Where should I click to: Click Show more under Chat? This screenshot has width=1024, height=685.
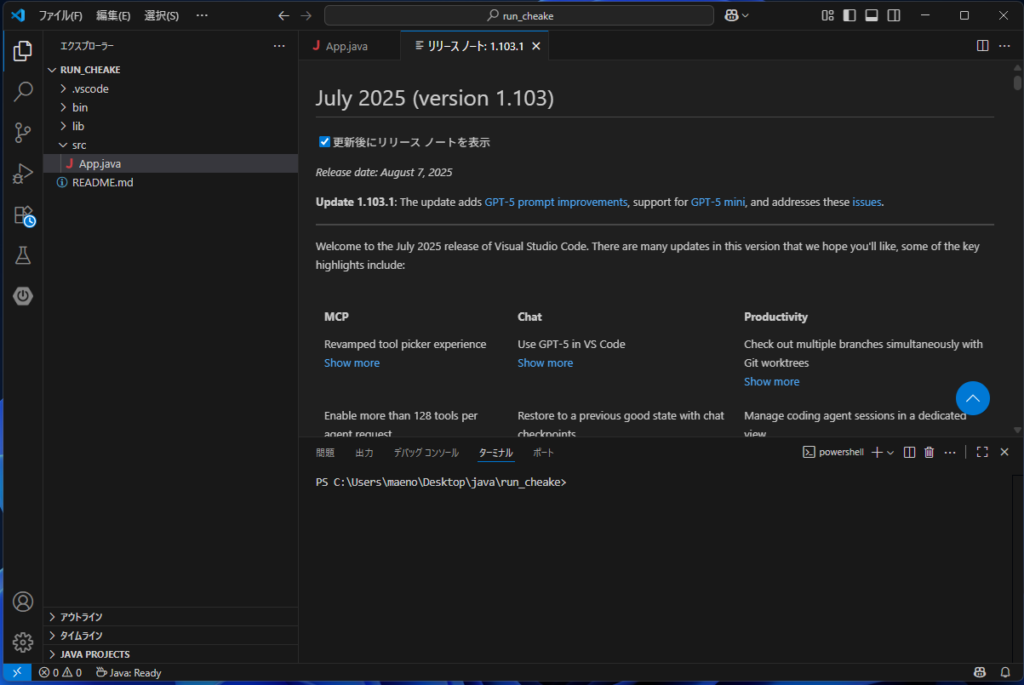click(x=545, y=362)
